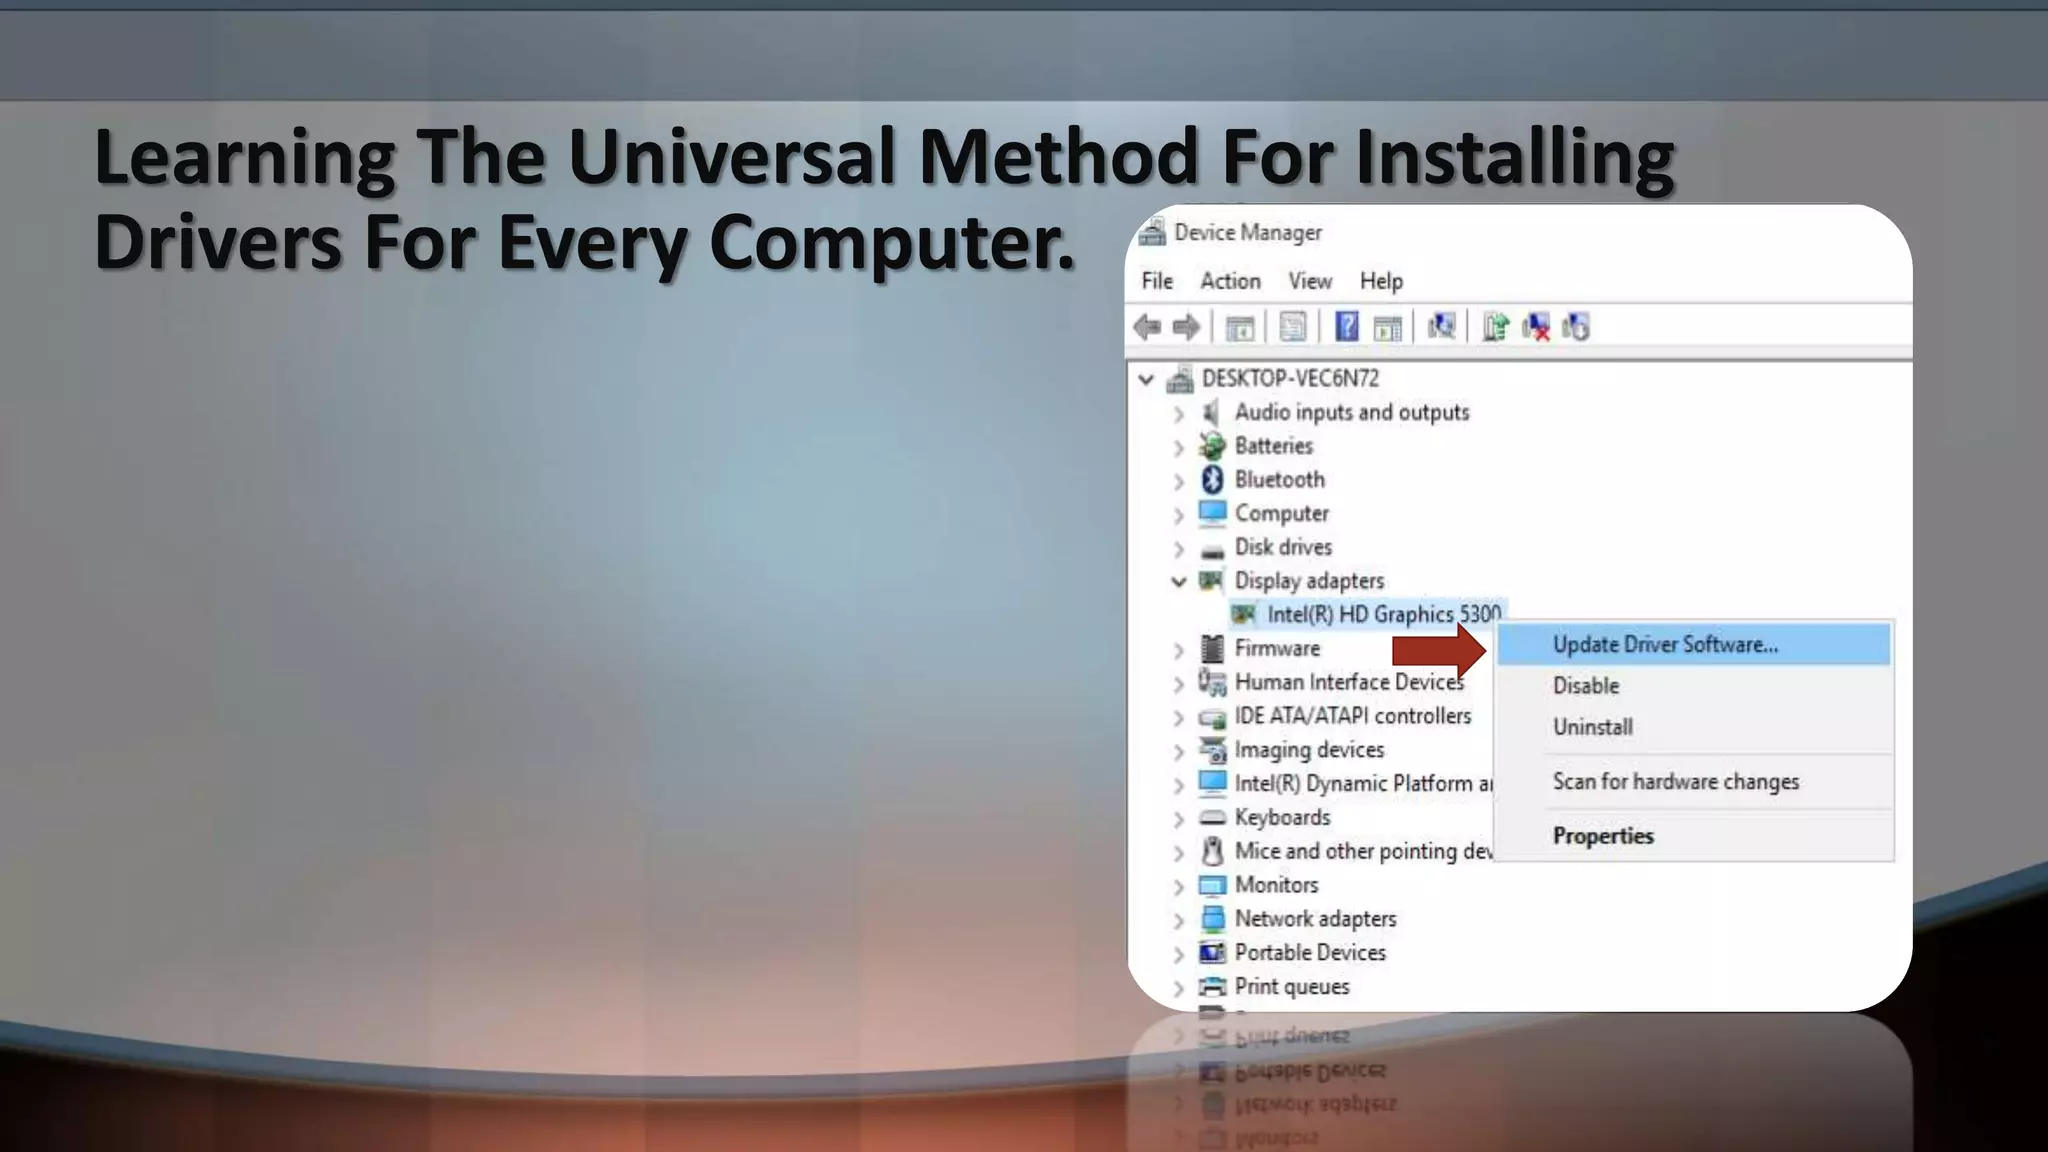Expand the Monitors category arrow
The width and height of the screenshot is (2048, 1152).
tap(1179, 886)
